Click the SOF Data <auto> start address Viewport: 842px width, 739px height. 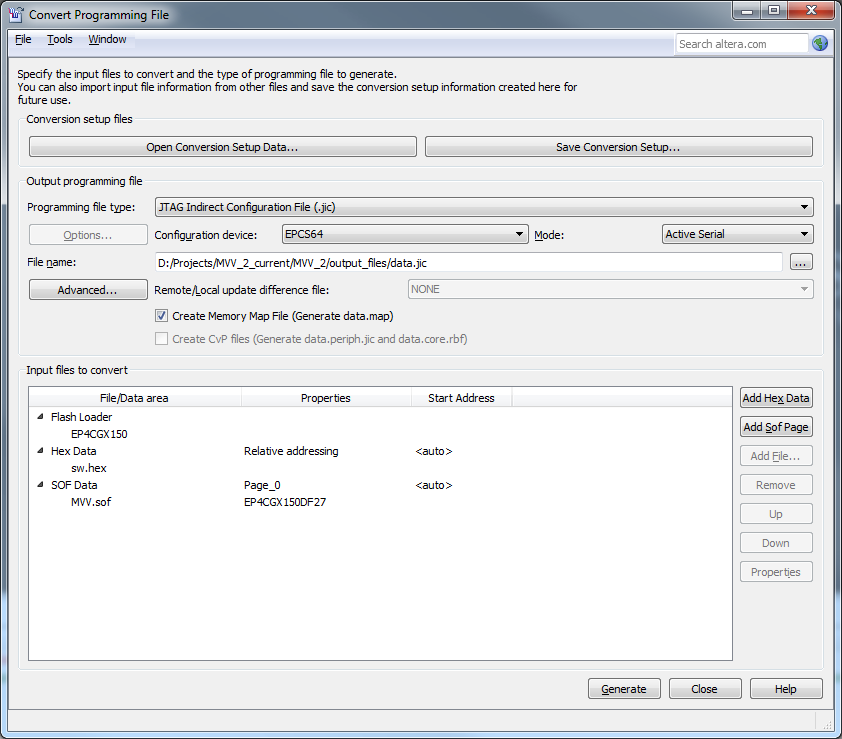434,486
